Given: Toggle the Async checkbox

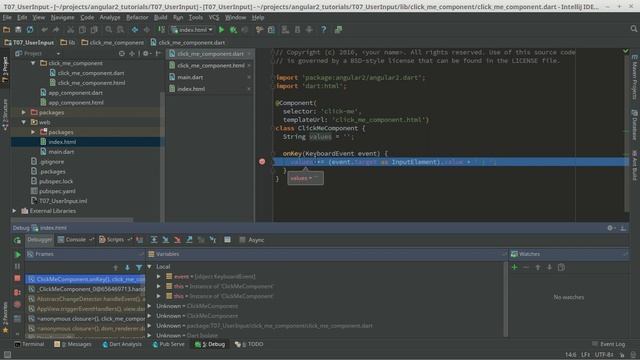Looking at the screenshot, I should (242, 240).
